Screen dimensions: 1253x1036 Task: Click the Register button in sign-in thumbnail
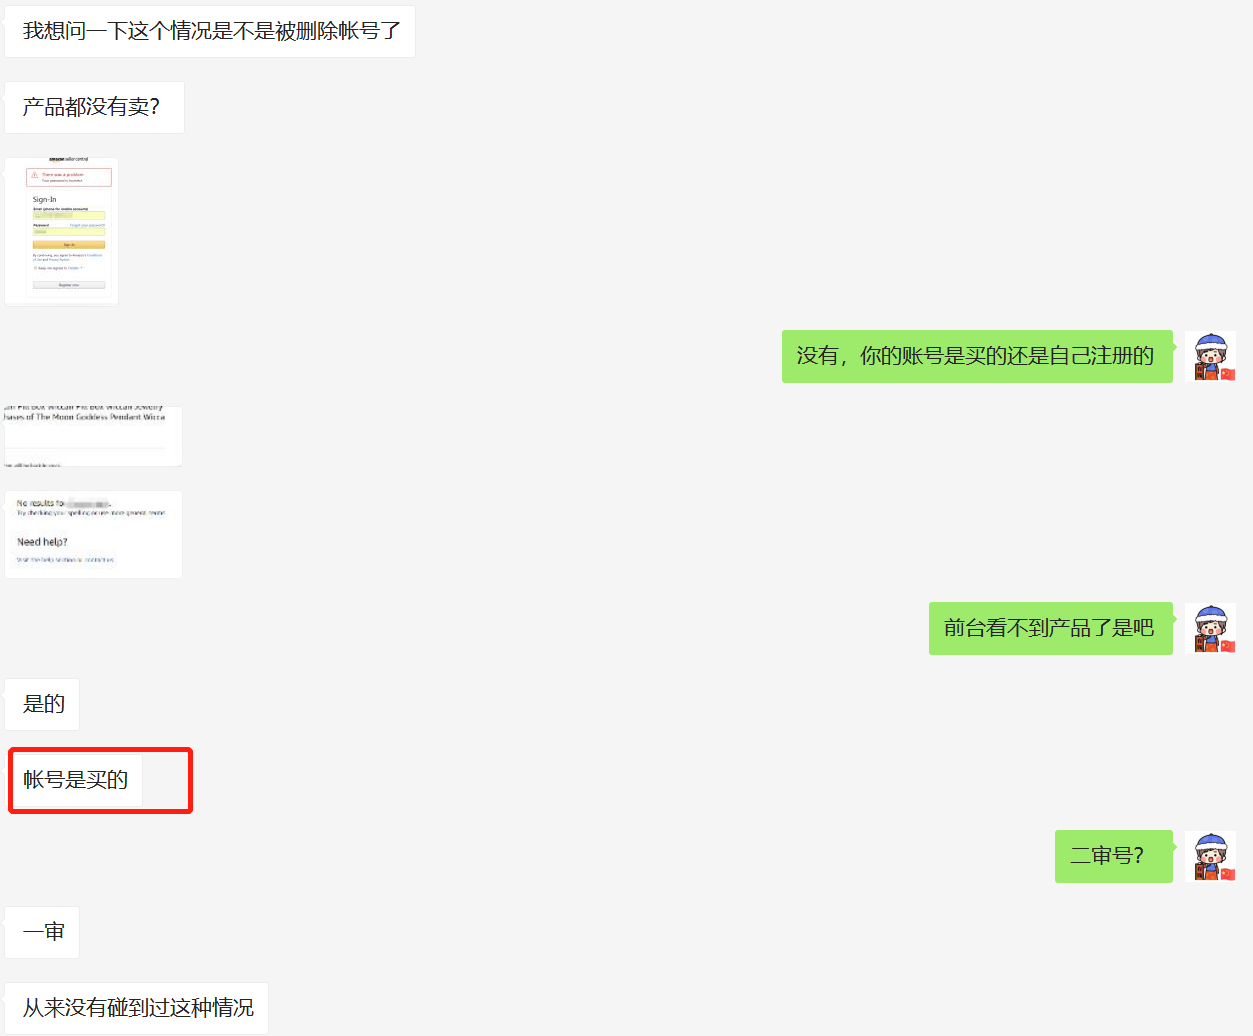69,285
